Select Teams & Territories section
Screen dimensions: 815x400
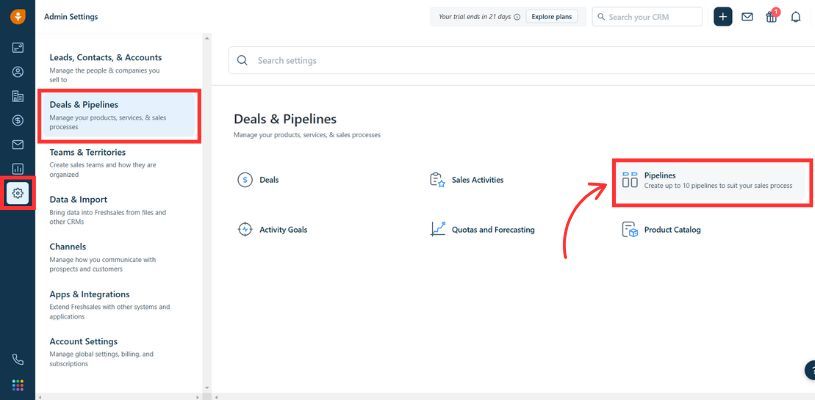click(x=119, y=163)
